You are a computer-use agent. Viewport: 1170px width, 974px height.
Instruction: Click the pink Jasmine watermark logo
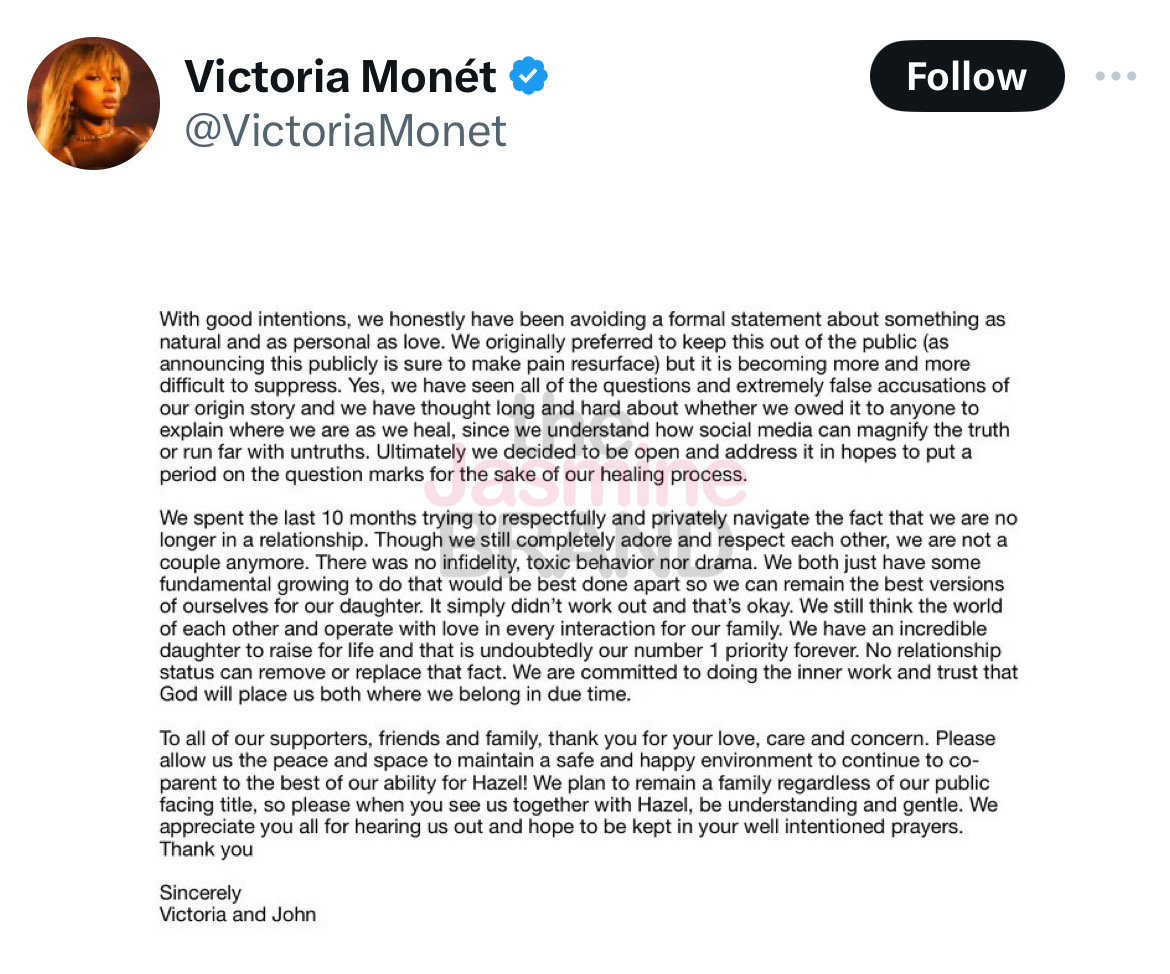(586, 481)
